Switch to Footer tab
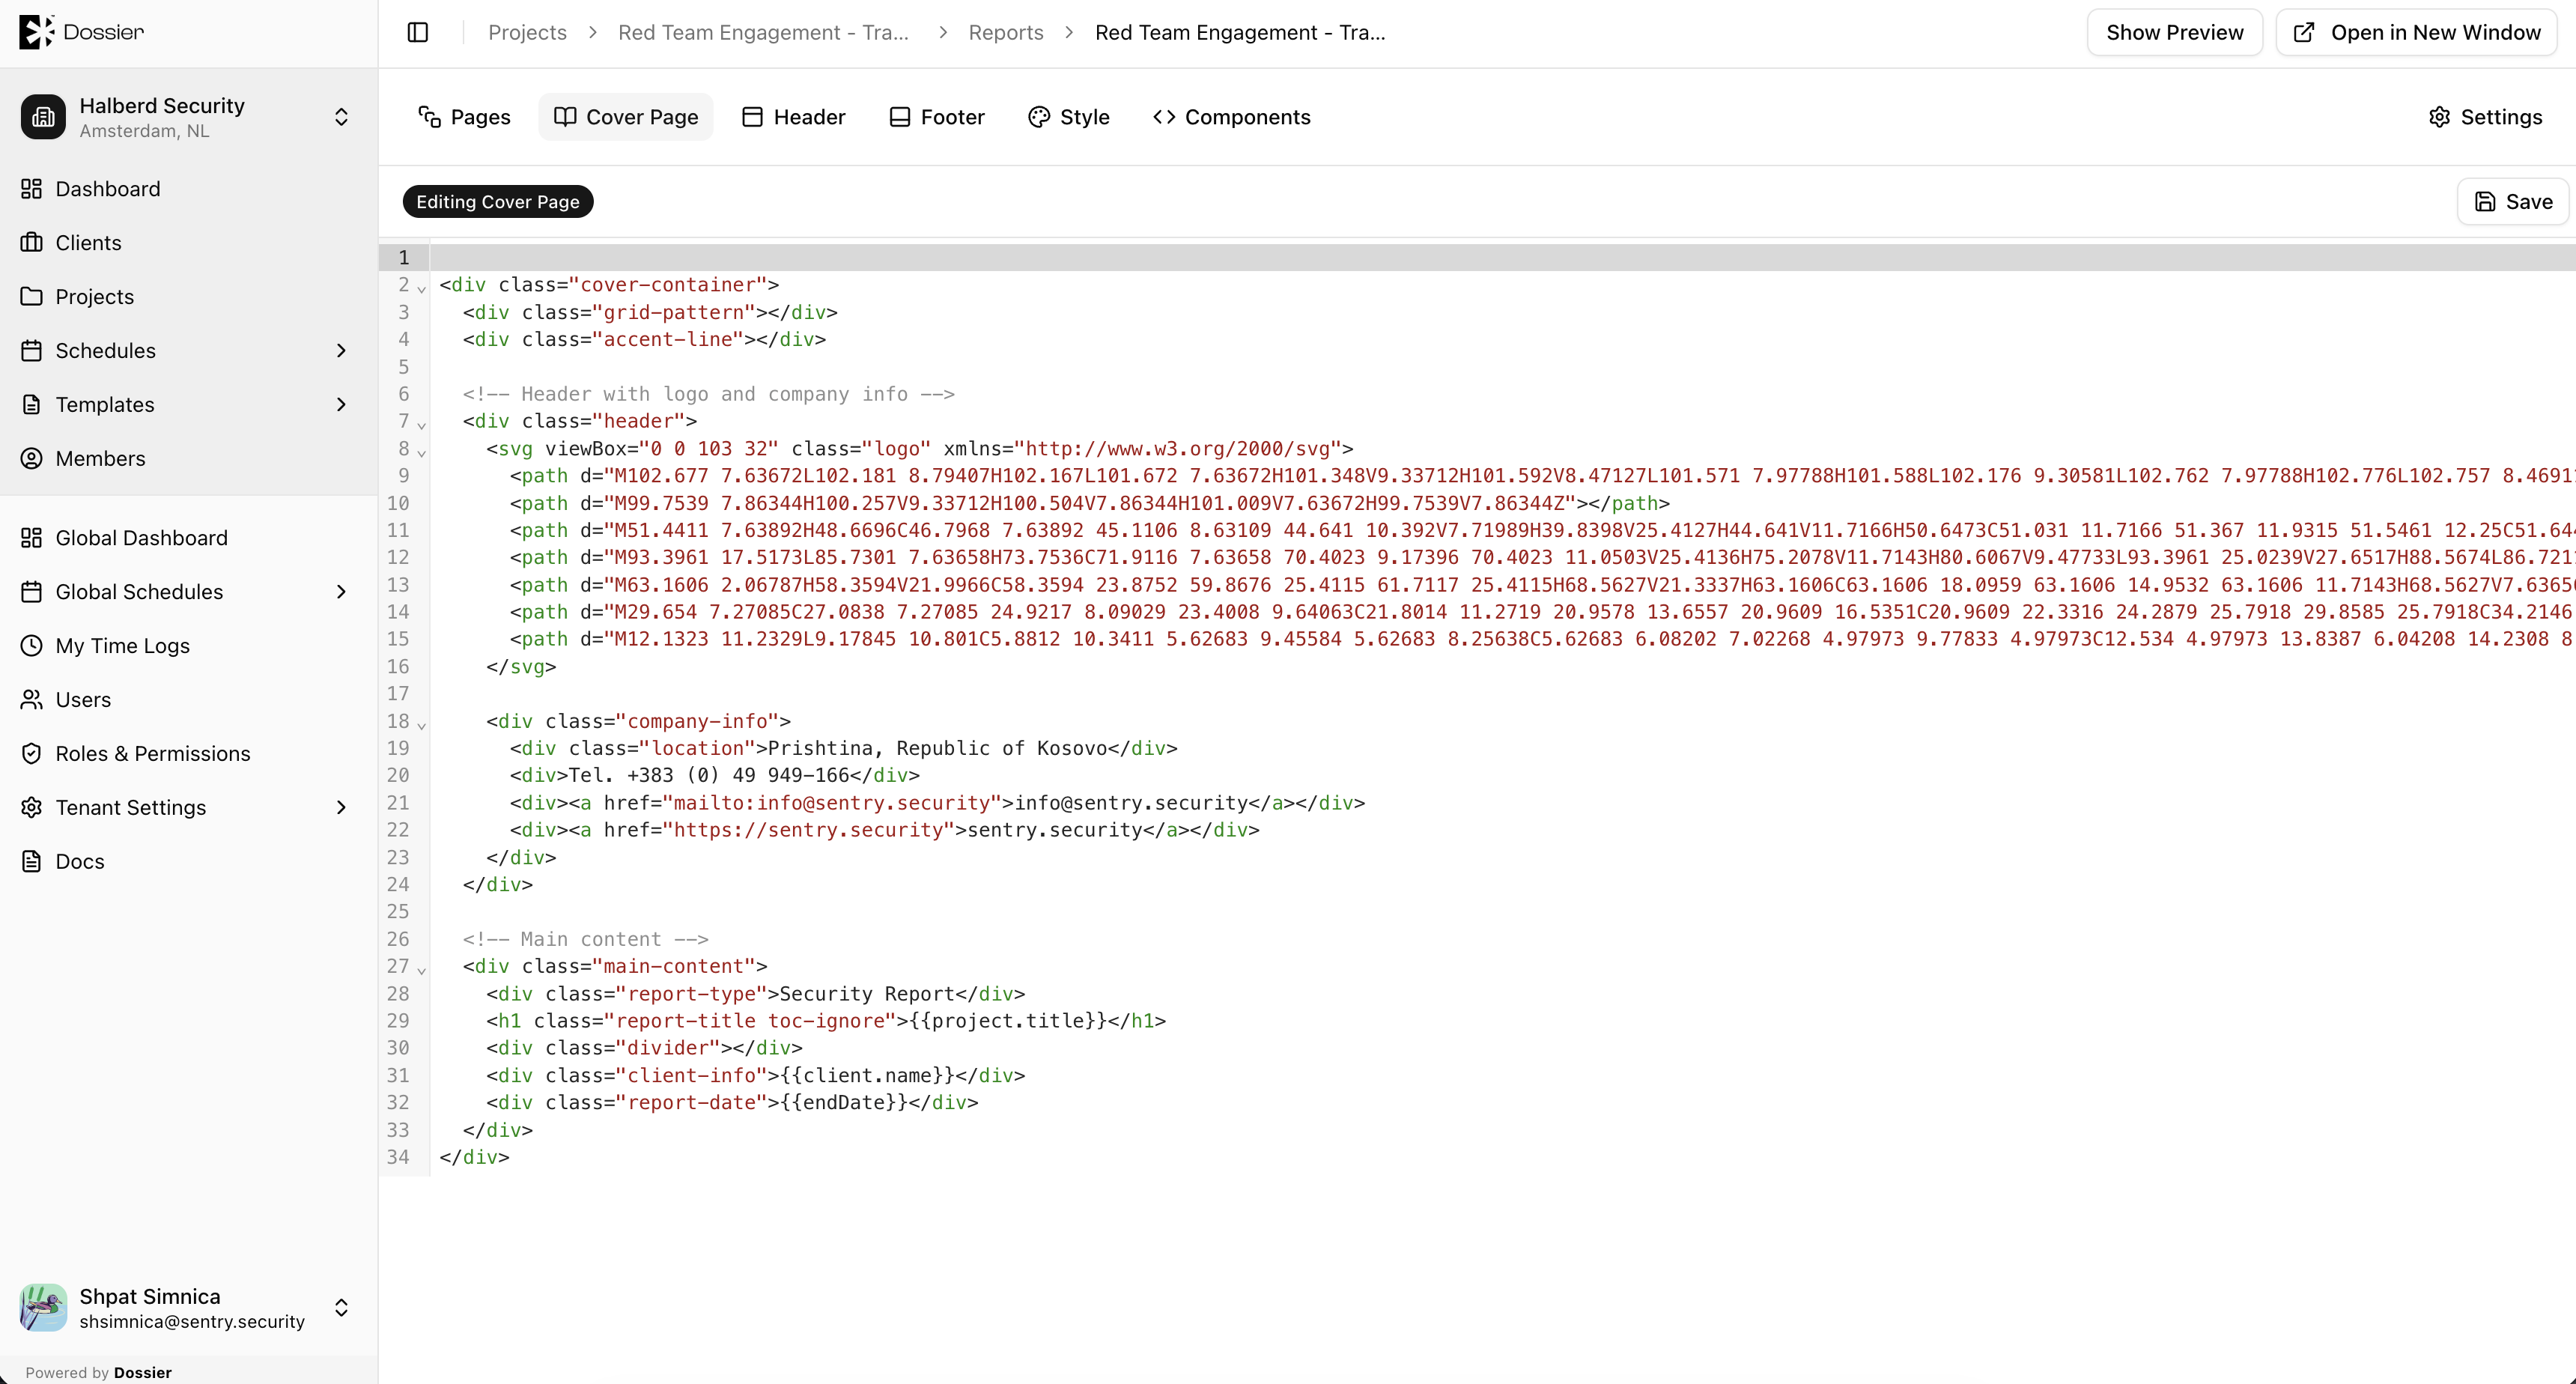Viewport: 2576px width, 1384px height. point(937,117)
